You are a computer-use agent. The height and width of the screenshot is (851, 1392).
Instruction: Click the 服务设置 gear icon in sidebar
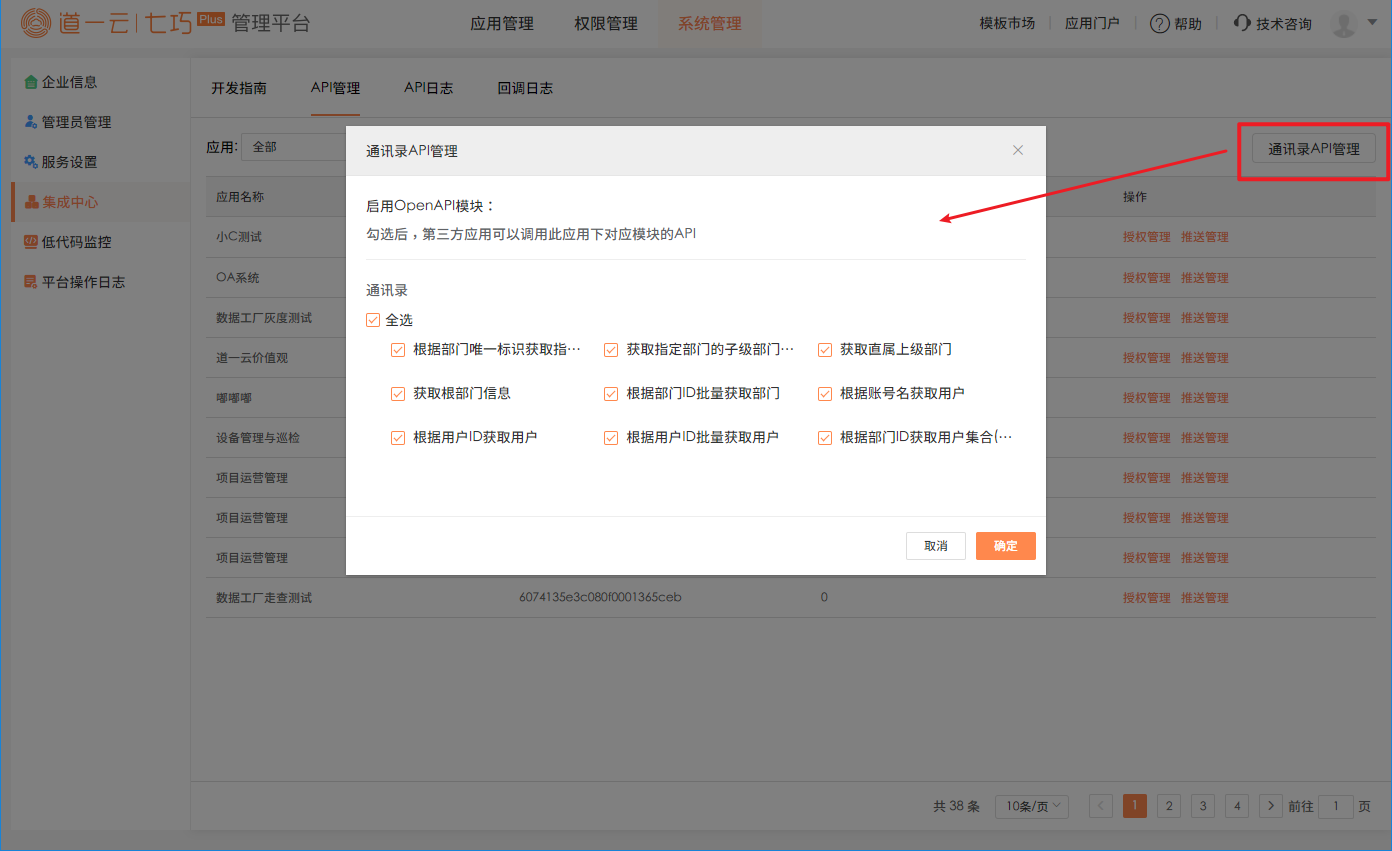(31, 162)
